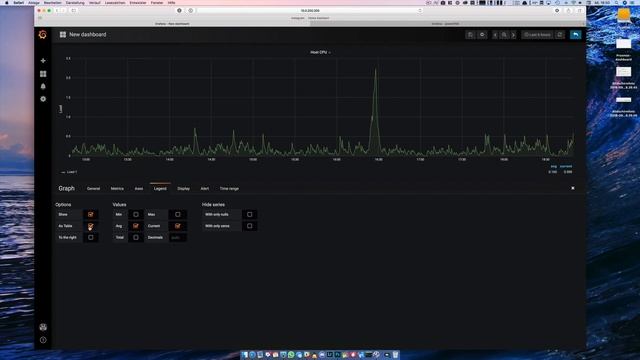
Task: Open the Dashboards grid icon in sidebar
Action: click(x=43, y=74)
